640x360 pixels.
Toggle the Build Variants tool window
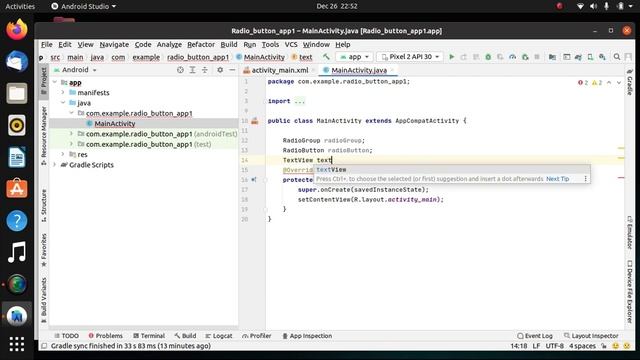[x=44, y=300]
